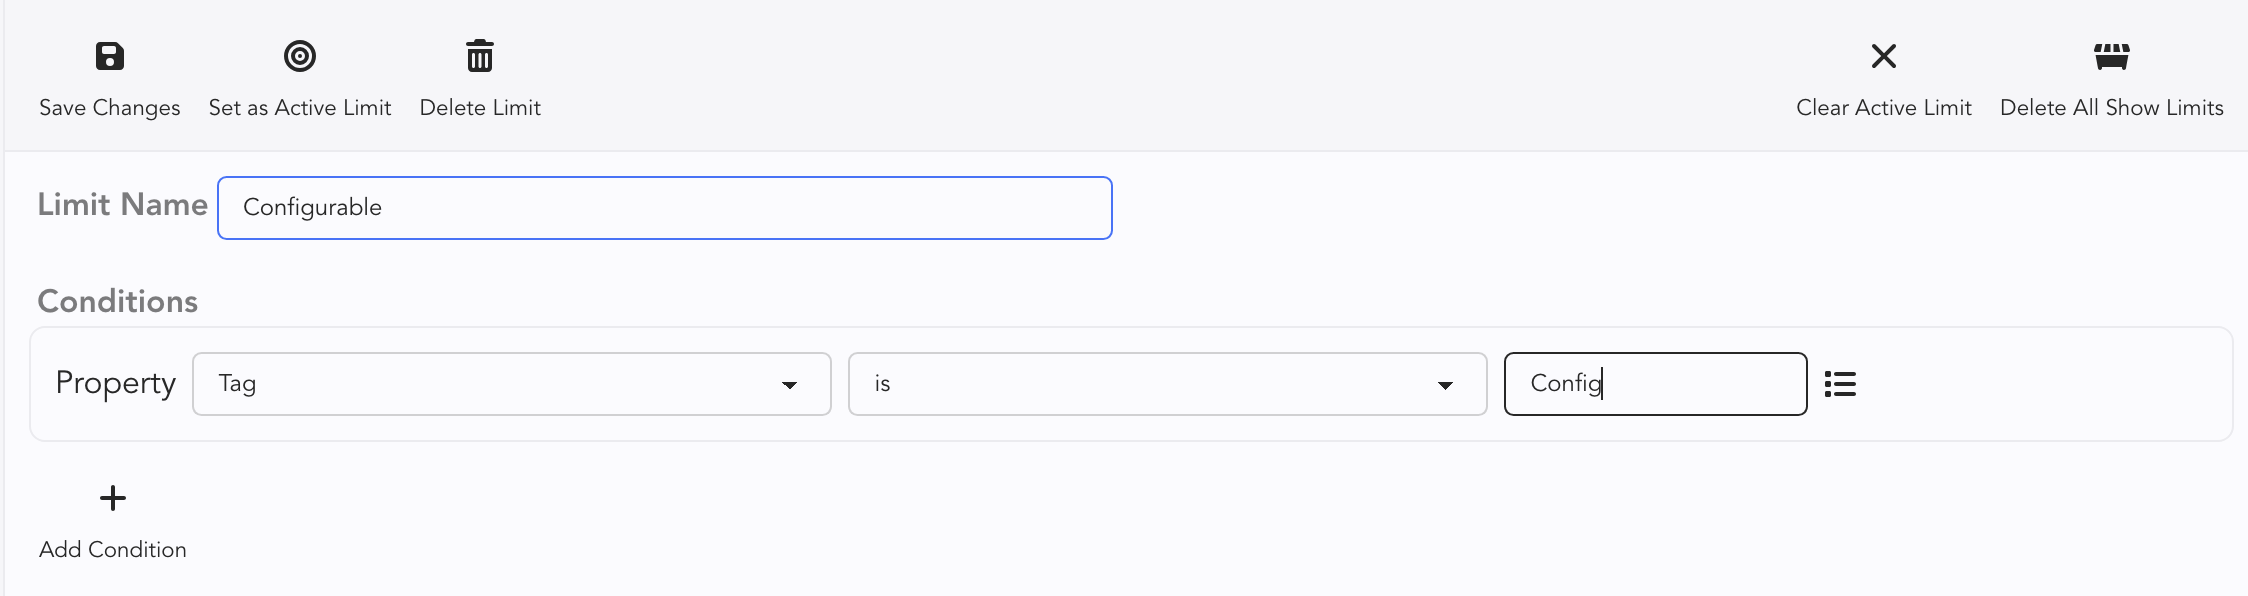
Task: Open the value list icon beside Config field
Action: (1840, 384)
